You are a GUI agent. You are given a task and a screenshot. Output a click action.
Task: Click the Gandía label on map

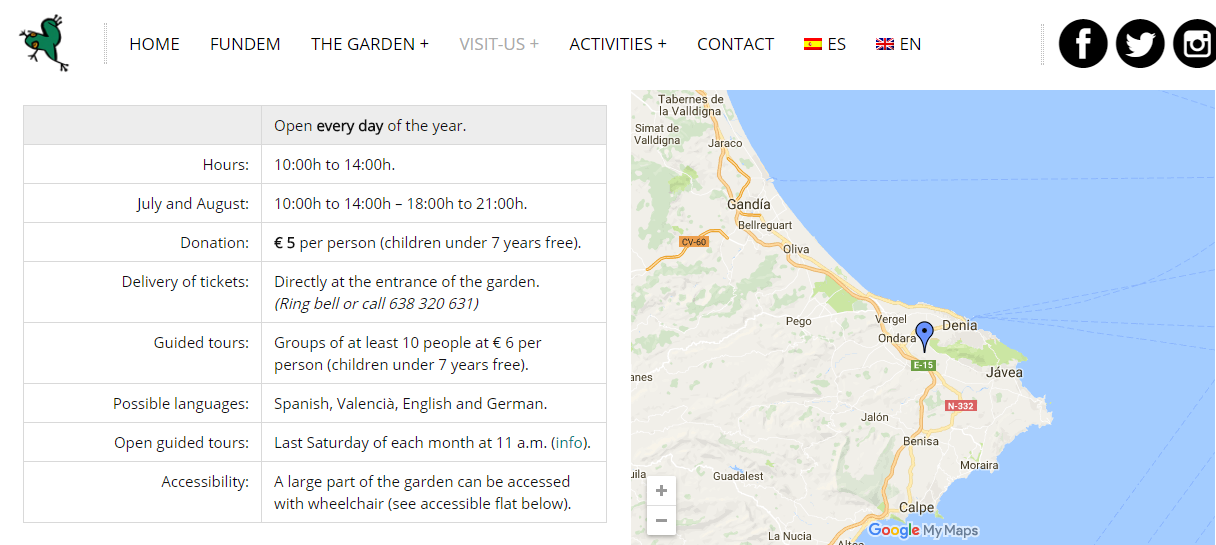(749, 204)
